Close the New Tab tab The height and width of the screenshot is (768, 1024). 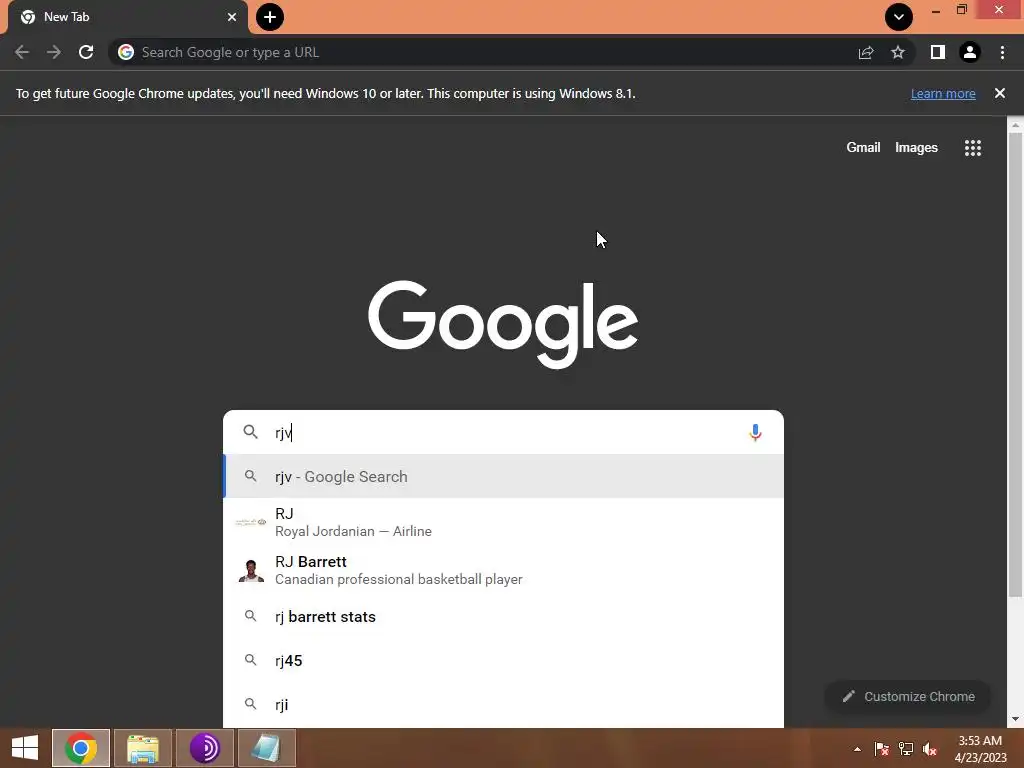pos(232,17)
